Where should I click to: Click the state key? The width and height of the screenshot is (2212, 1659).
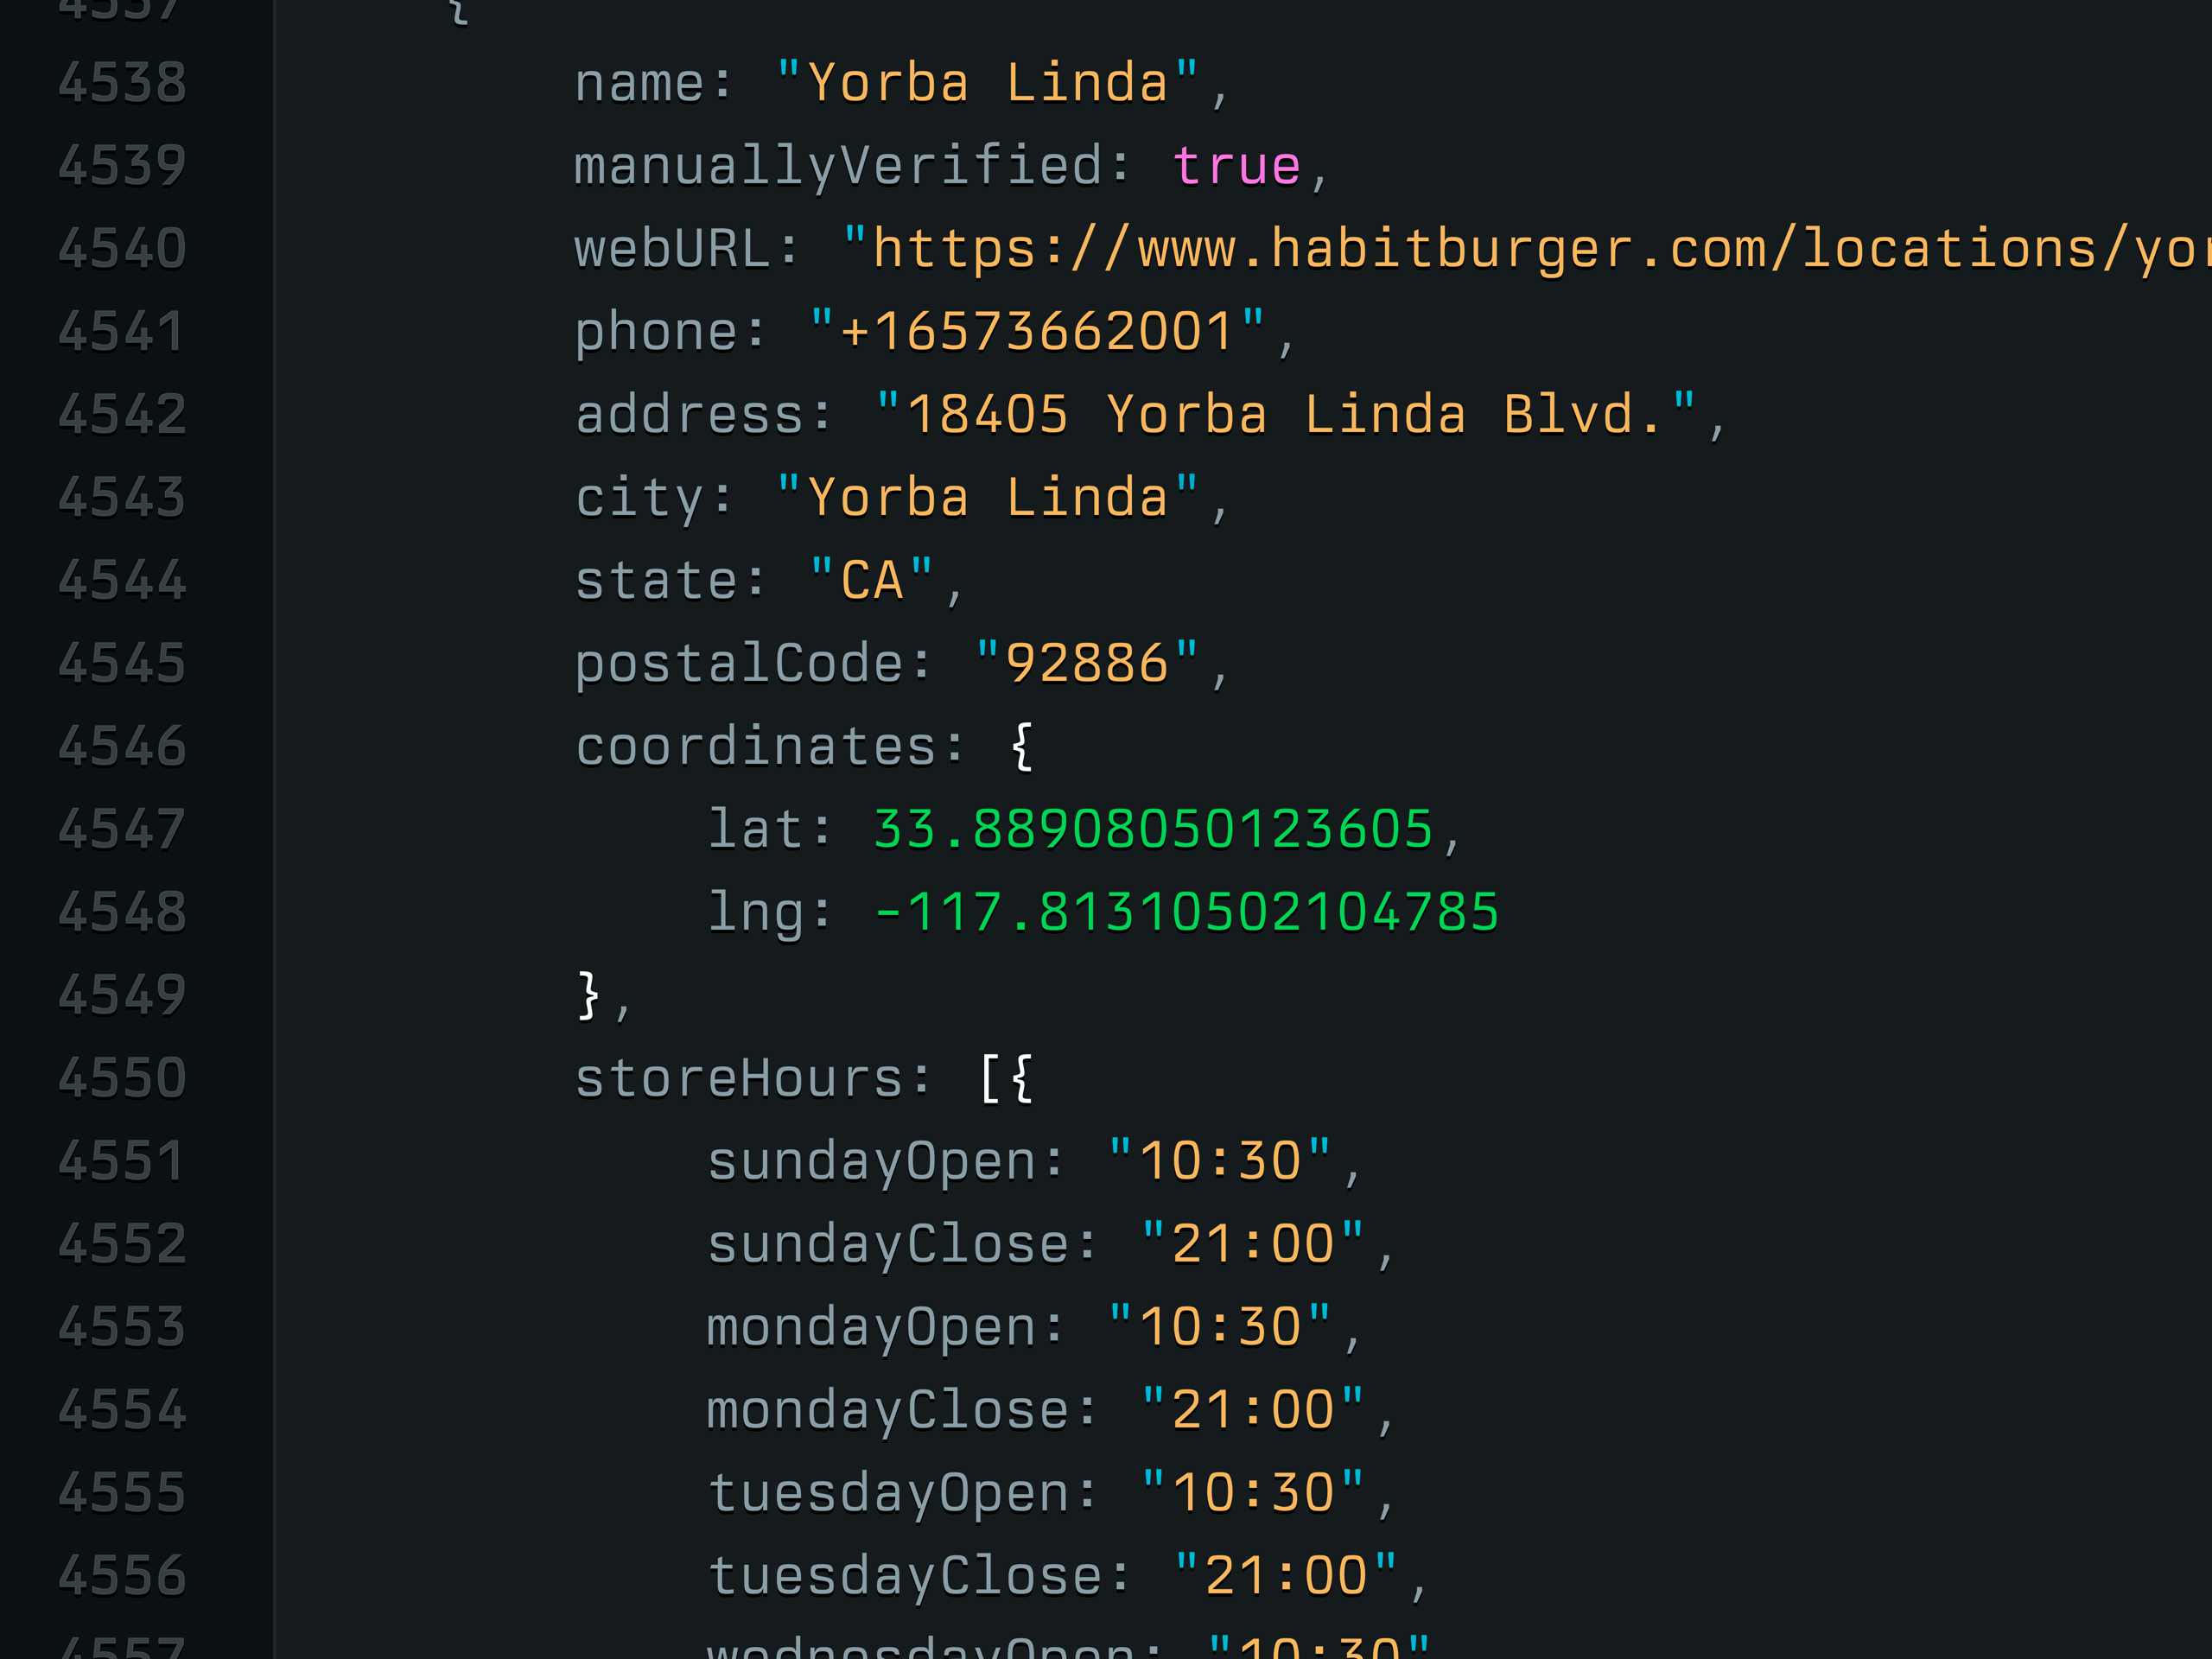click(x=657, y=581)
